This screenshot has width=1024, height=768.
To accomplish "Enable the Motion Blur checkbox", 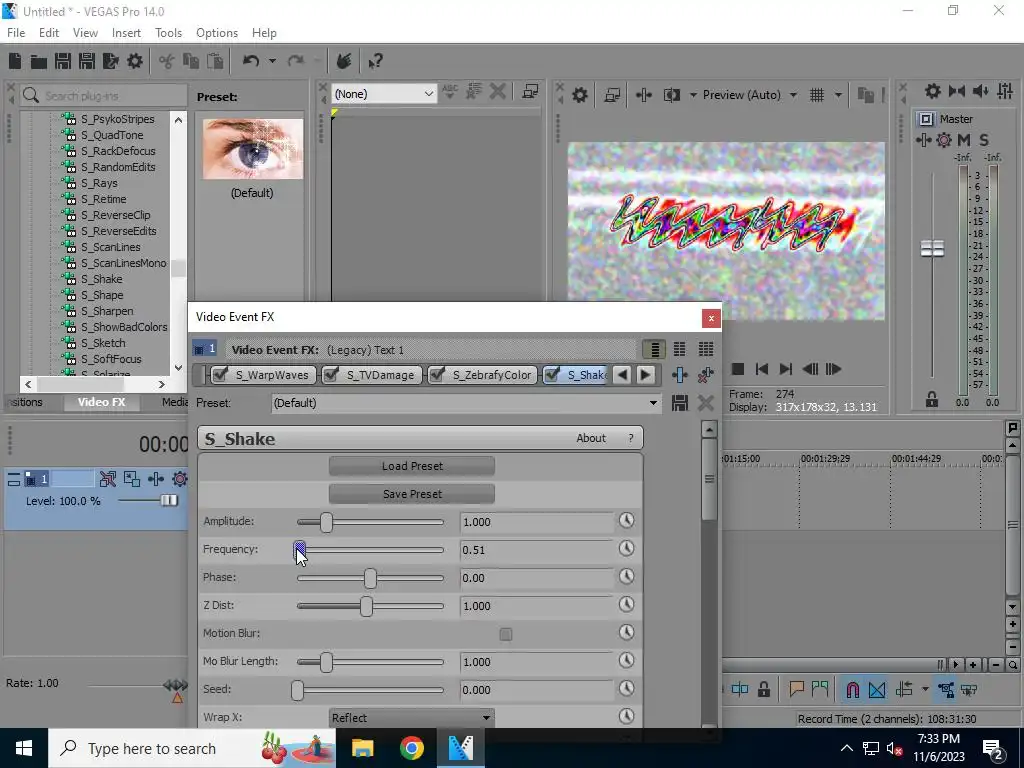I will (505, 633).
